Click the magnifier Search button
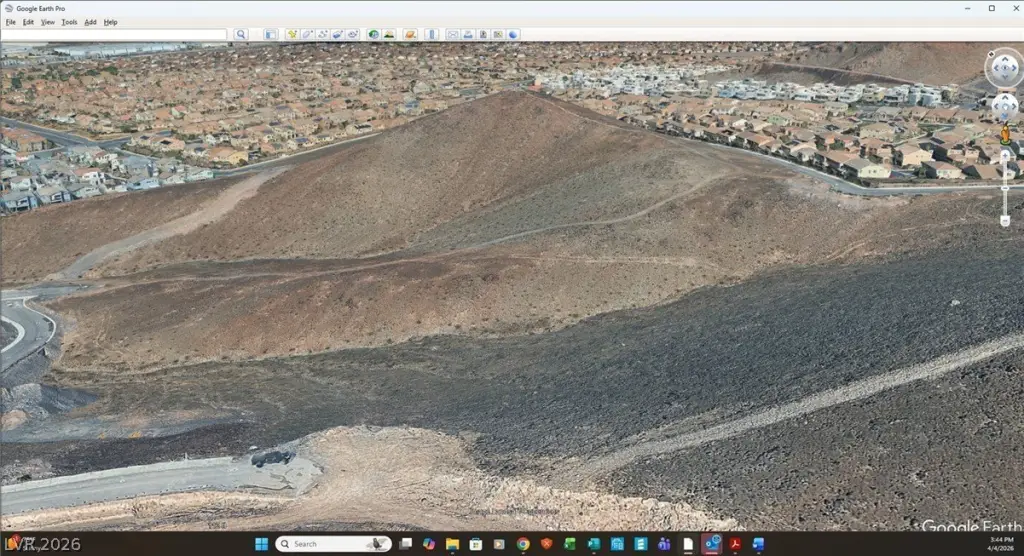The width and height of the screenshot is (1024, 556). [x=240, y=34]
